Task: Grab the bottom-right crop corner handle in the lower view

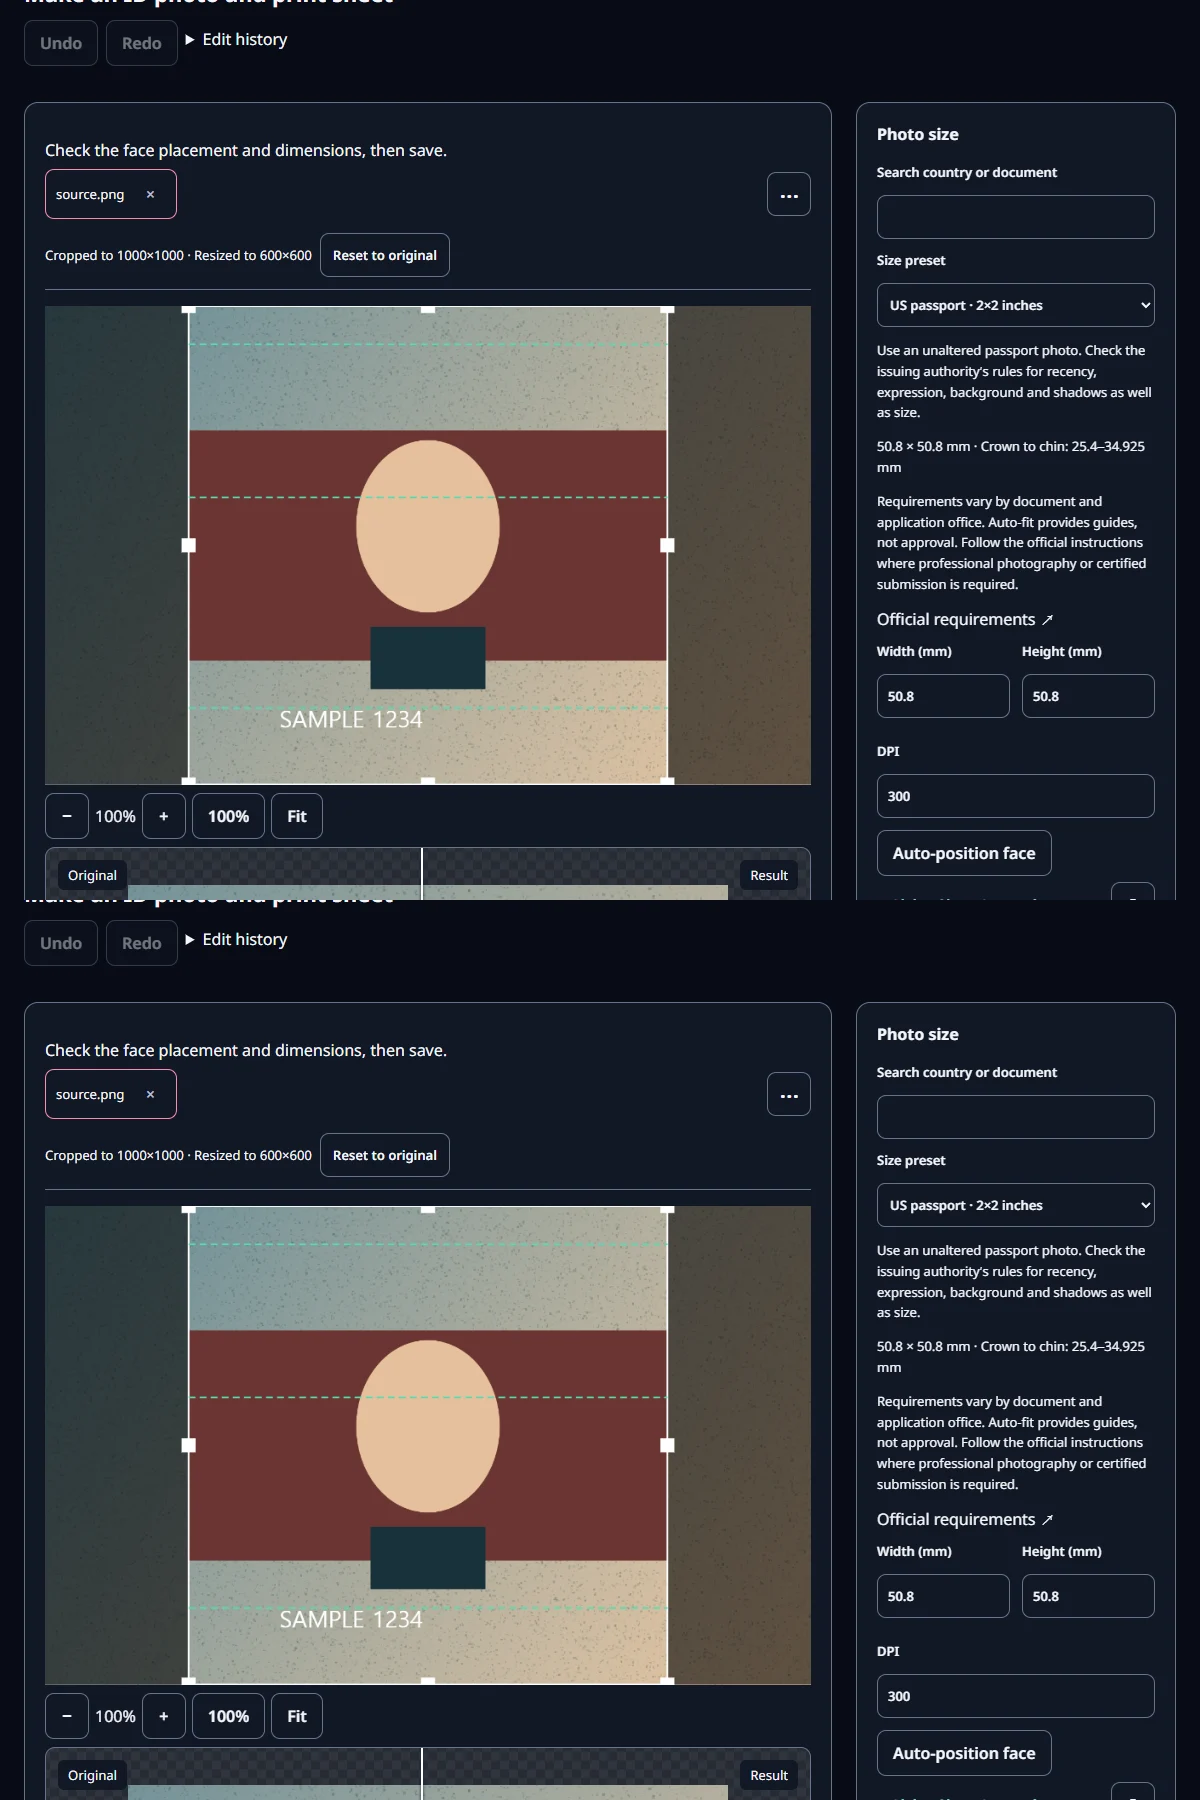Action: click(x=667, y=1681)
